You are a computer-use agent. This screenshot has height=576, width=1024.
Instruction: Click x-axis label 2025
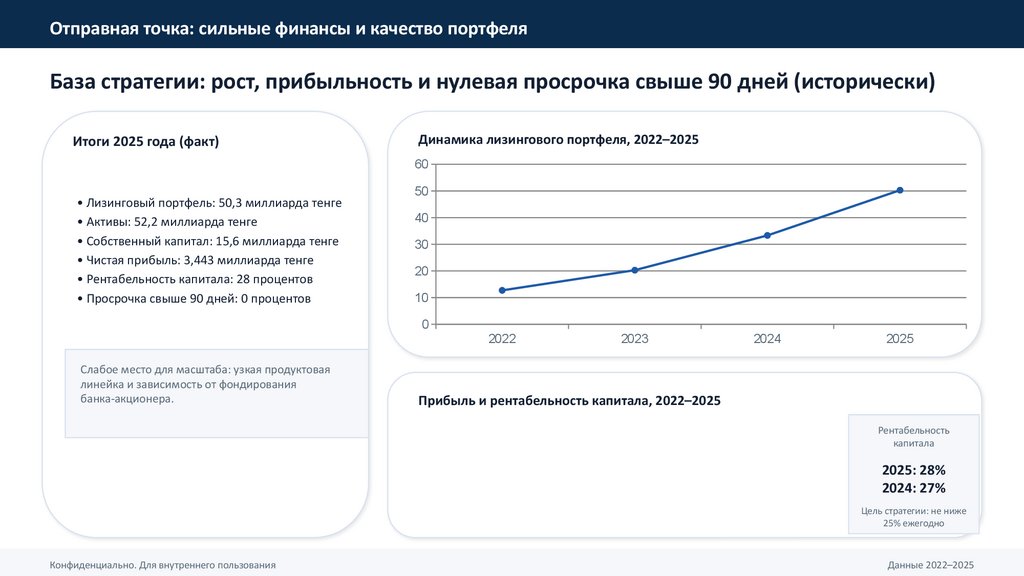[x=899, y=338]
